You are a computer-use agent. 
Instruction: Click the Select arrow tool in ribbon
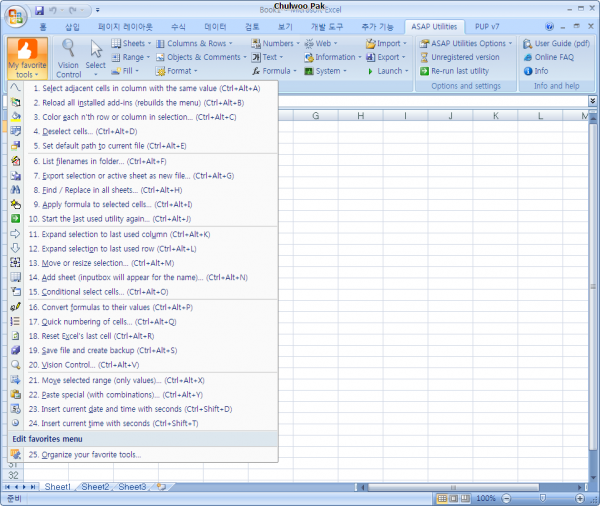click(96, 59)
